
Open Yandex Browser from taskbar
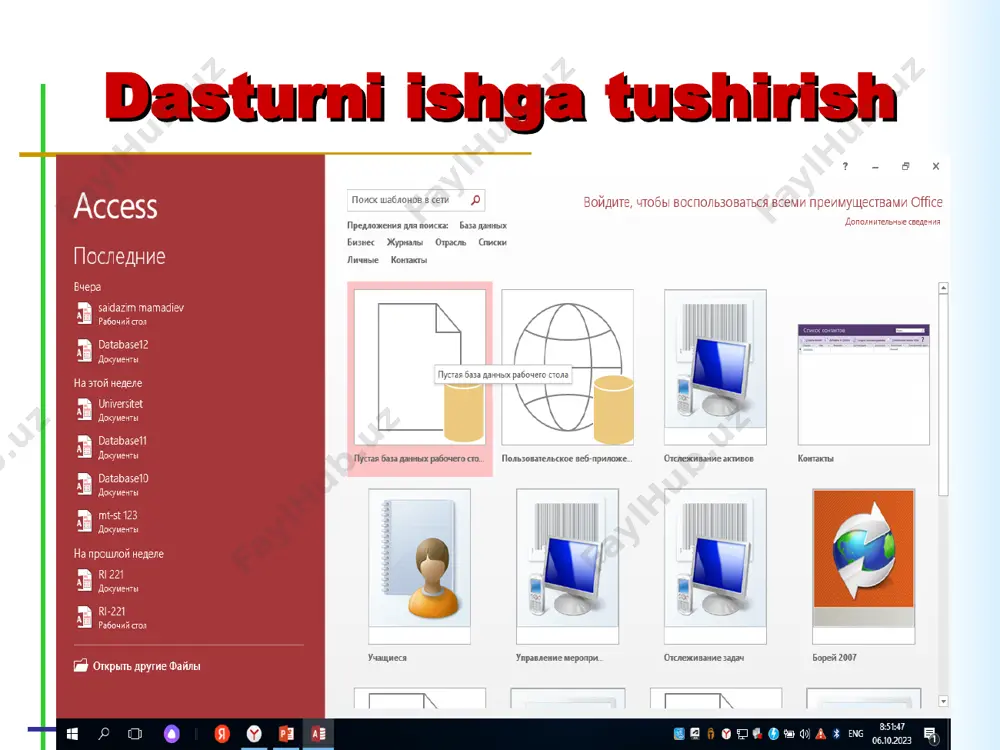point(254,734)
